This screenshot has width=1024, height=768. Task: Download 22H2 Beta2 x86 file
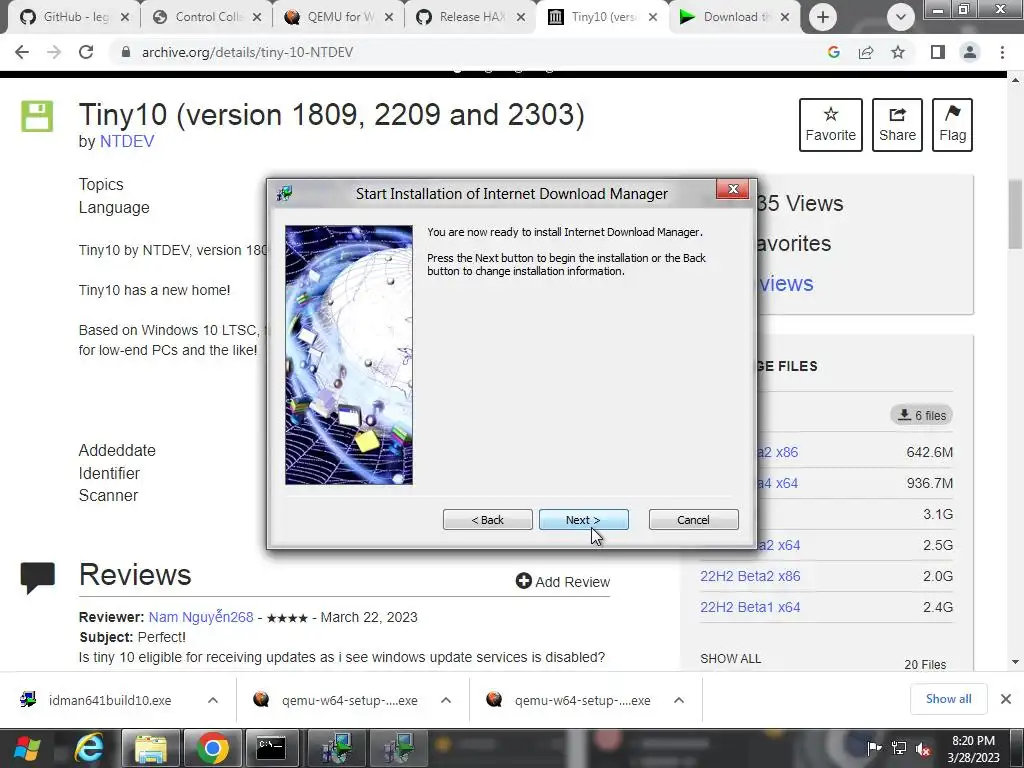pyautogui.click(x=750, y=576)
